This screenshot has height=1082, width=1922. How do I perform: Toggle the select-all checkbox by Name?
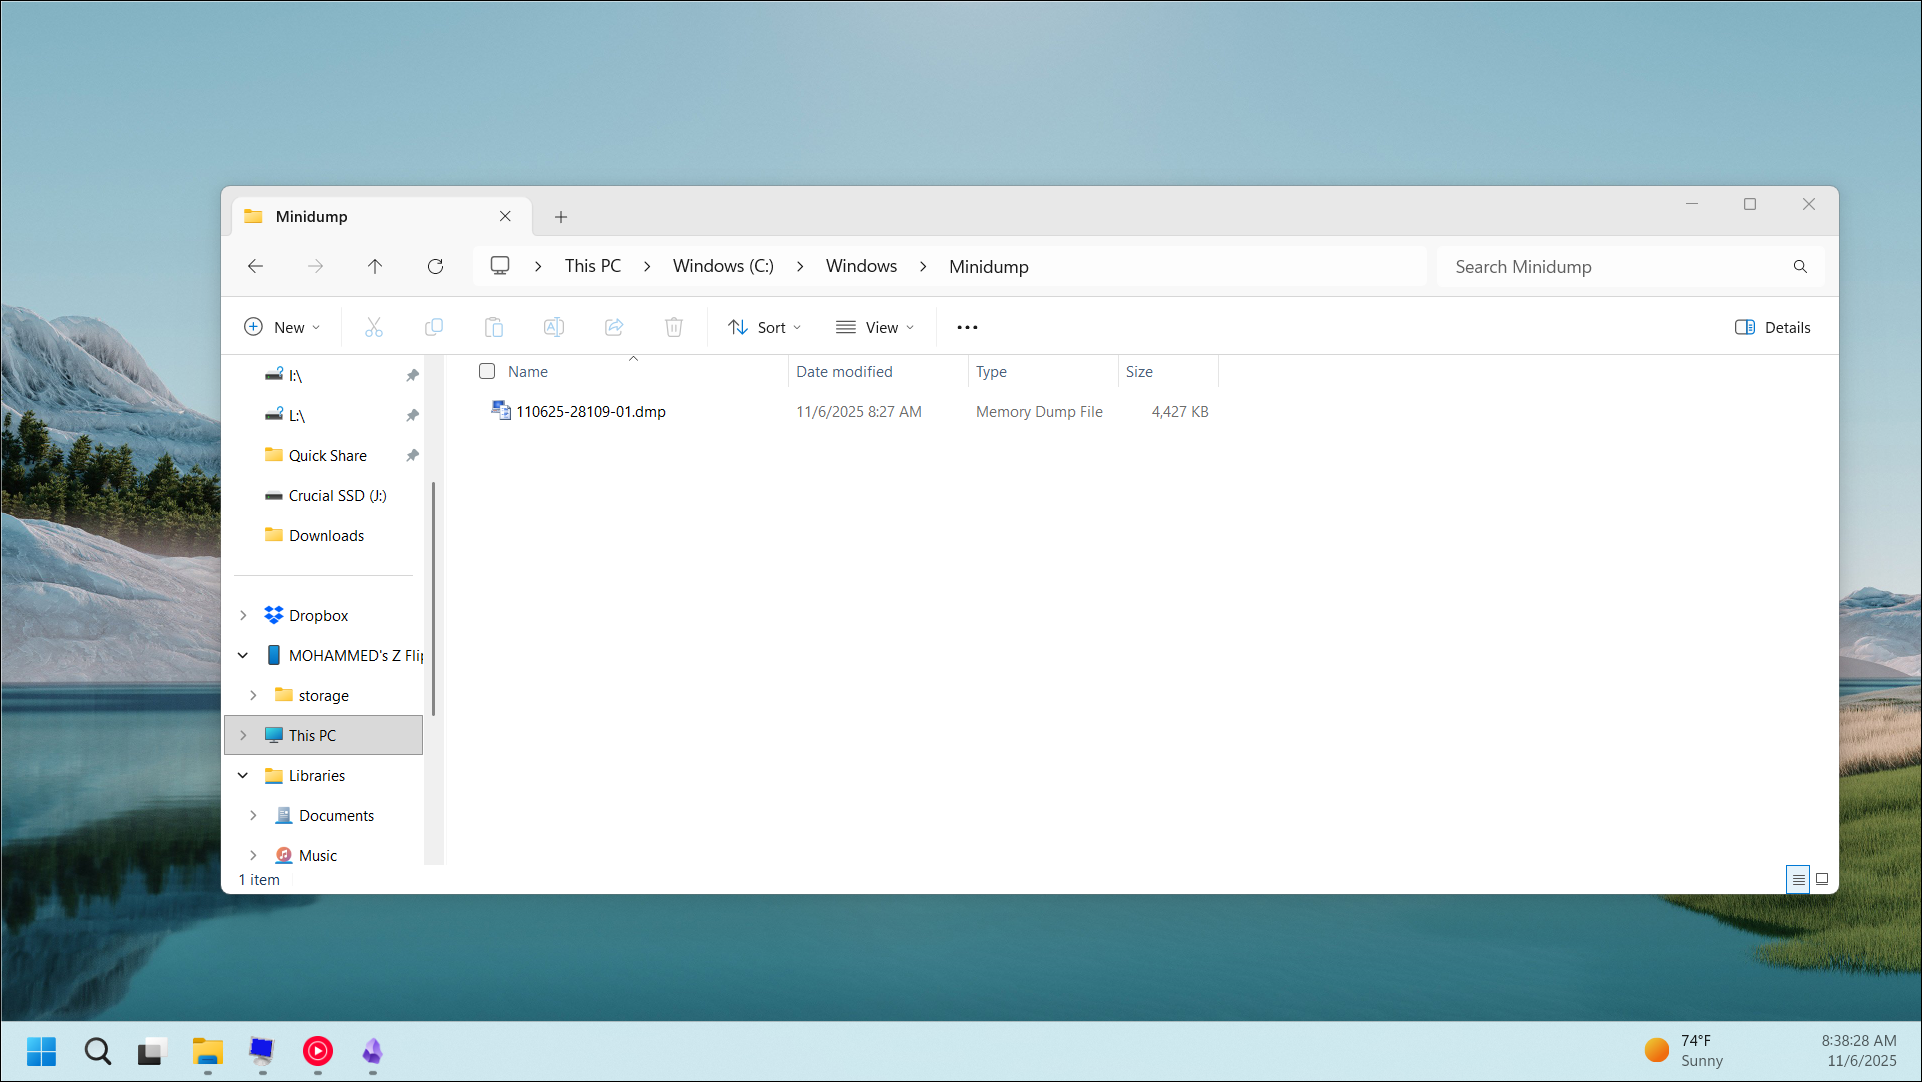coord(487,371)
